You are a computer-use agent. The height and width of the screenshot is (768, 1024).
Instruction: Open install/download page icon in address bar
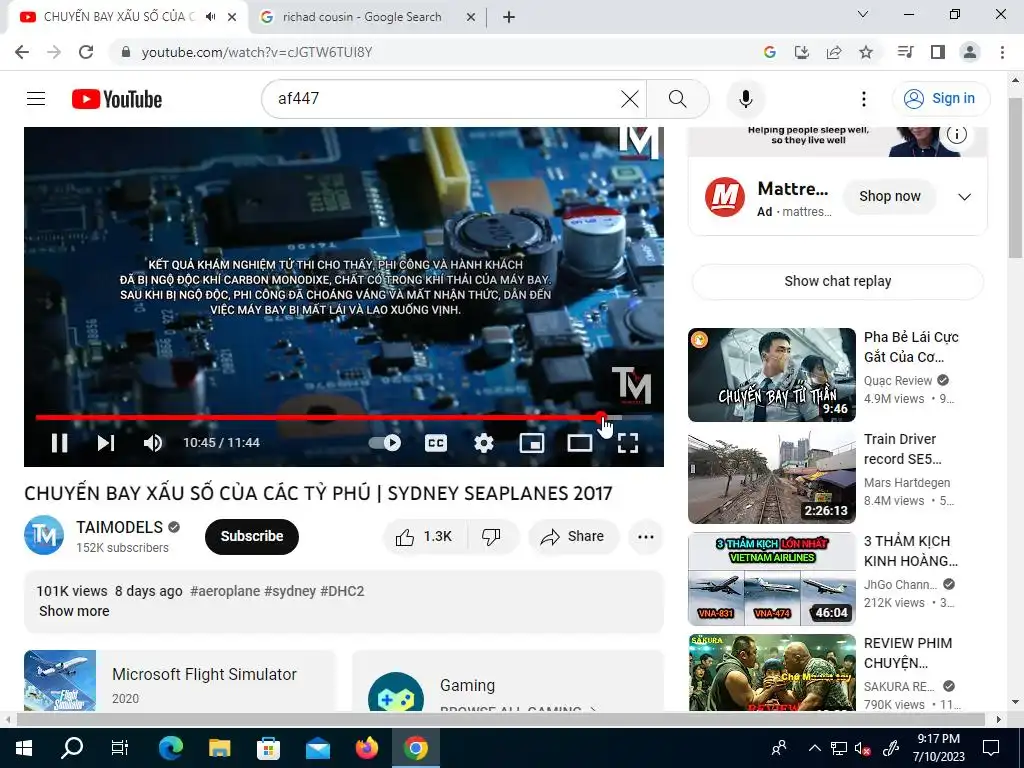(x=801, y=52)
